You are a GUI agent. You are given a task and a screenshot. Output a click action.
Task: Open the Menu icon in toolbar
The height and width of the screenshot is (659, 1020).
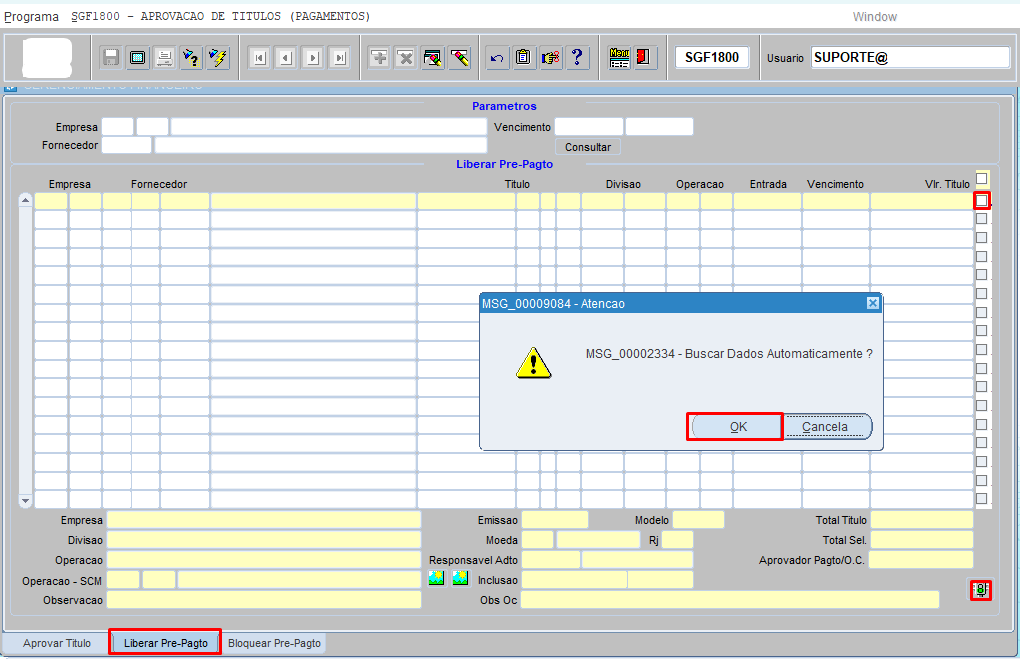click(x=619, y=58)
